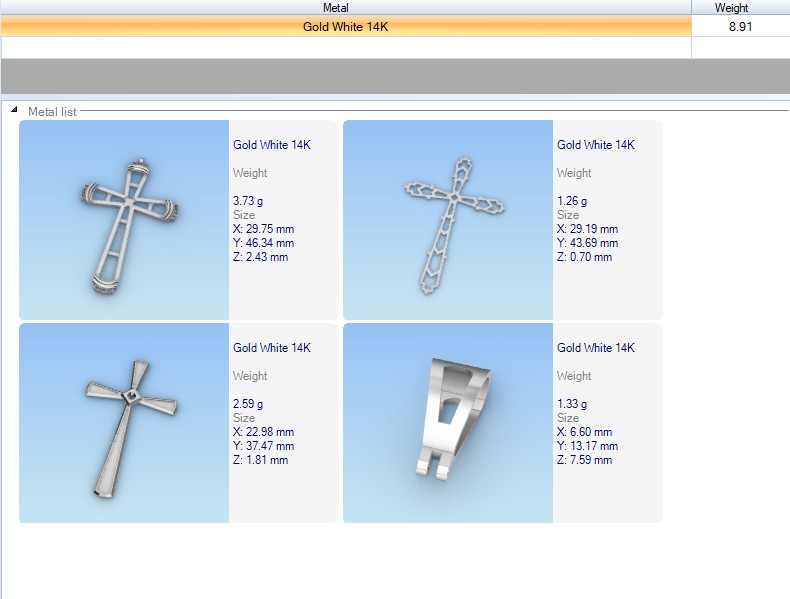Click the Metal column header

pyautogui.click(x=345, y=7)
